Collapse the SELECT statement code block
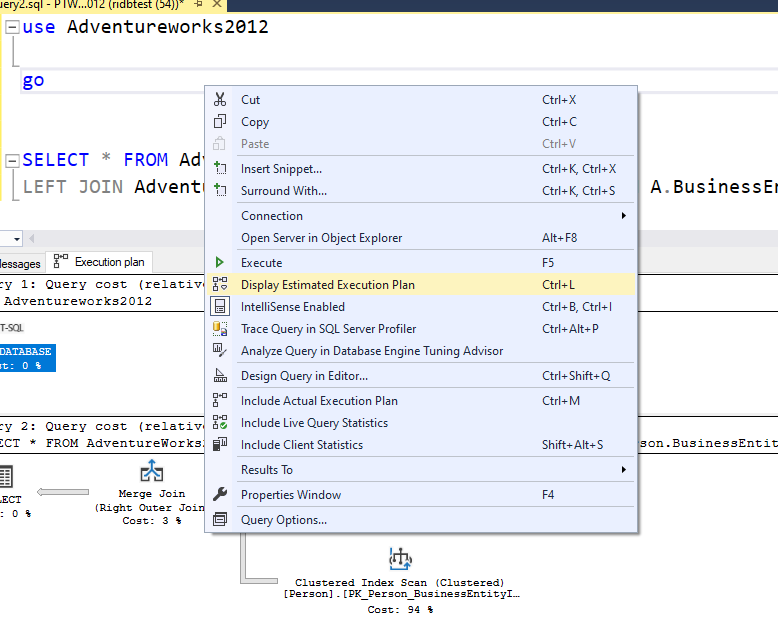Screen dimensions: 778x620 tap(12, 160)
